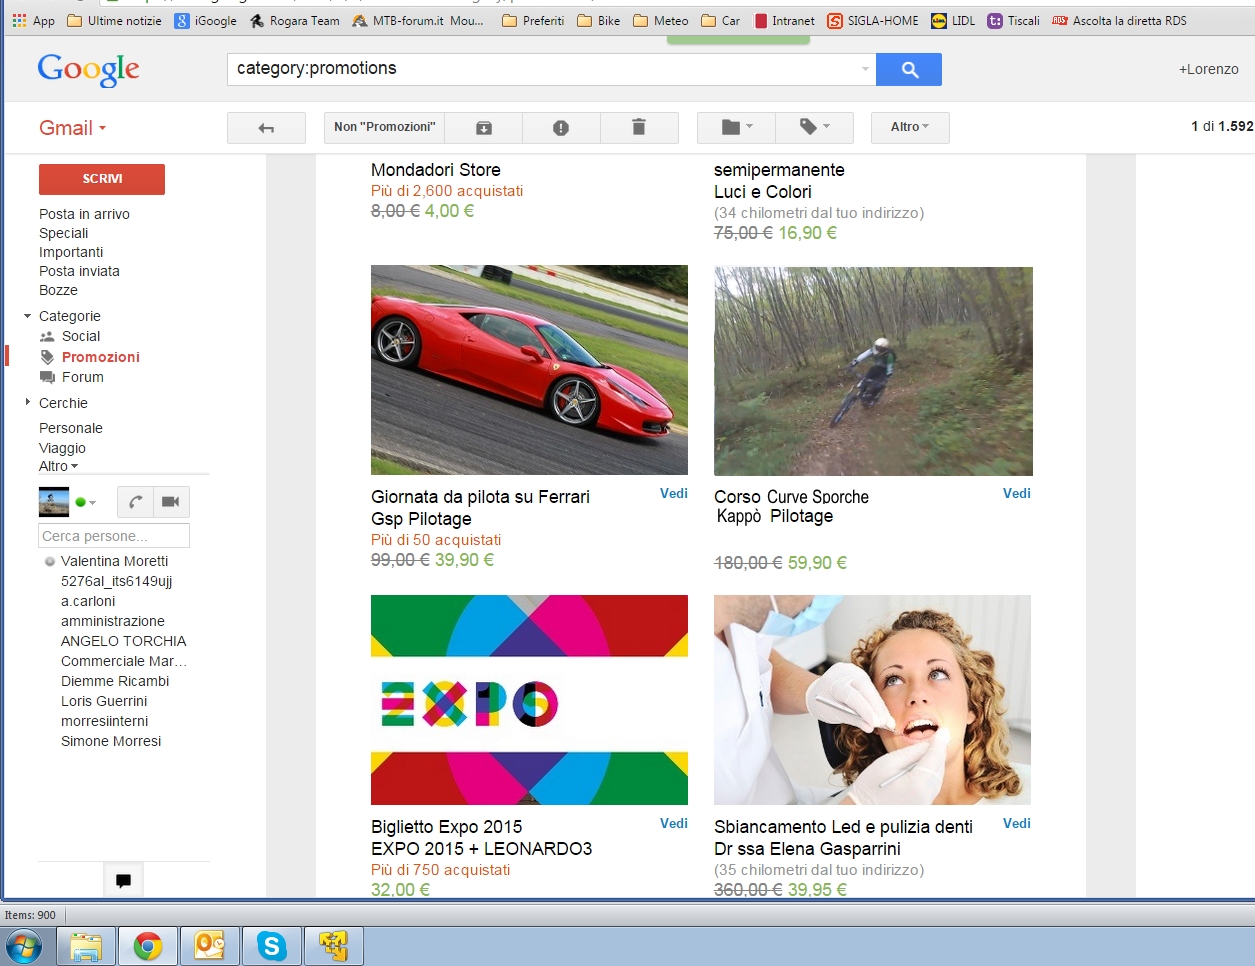Click Vedi link for Sbiancamento Led

(x=1017, y=823)
